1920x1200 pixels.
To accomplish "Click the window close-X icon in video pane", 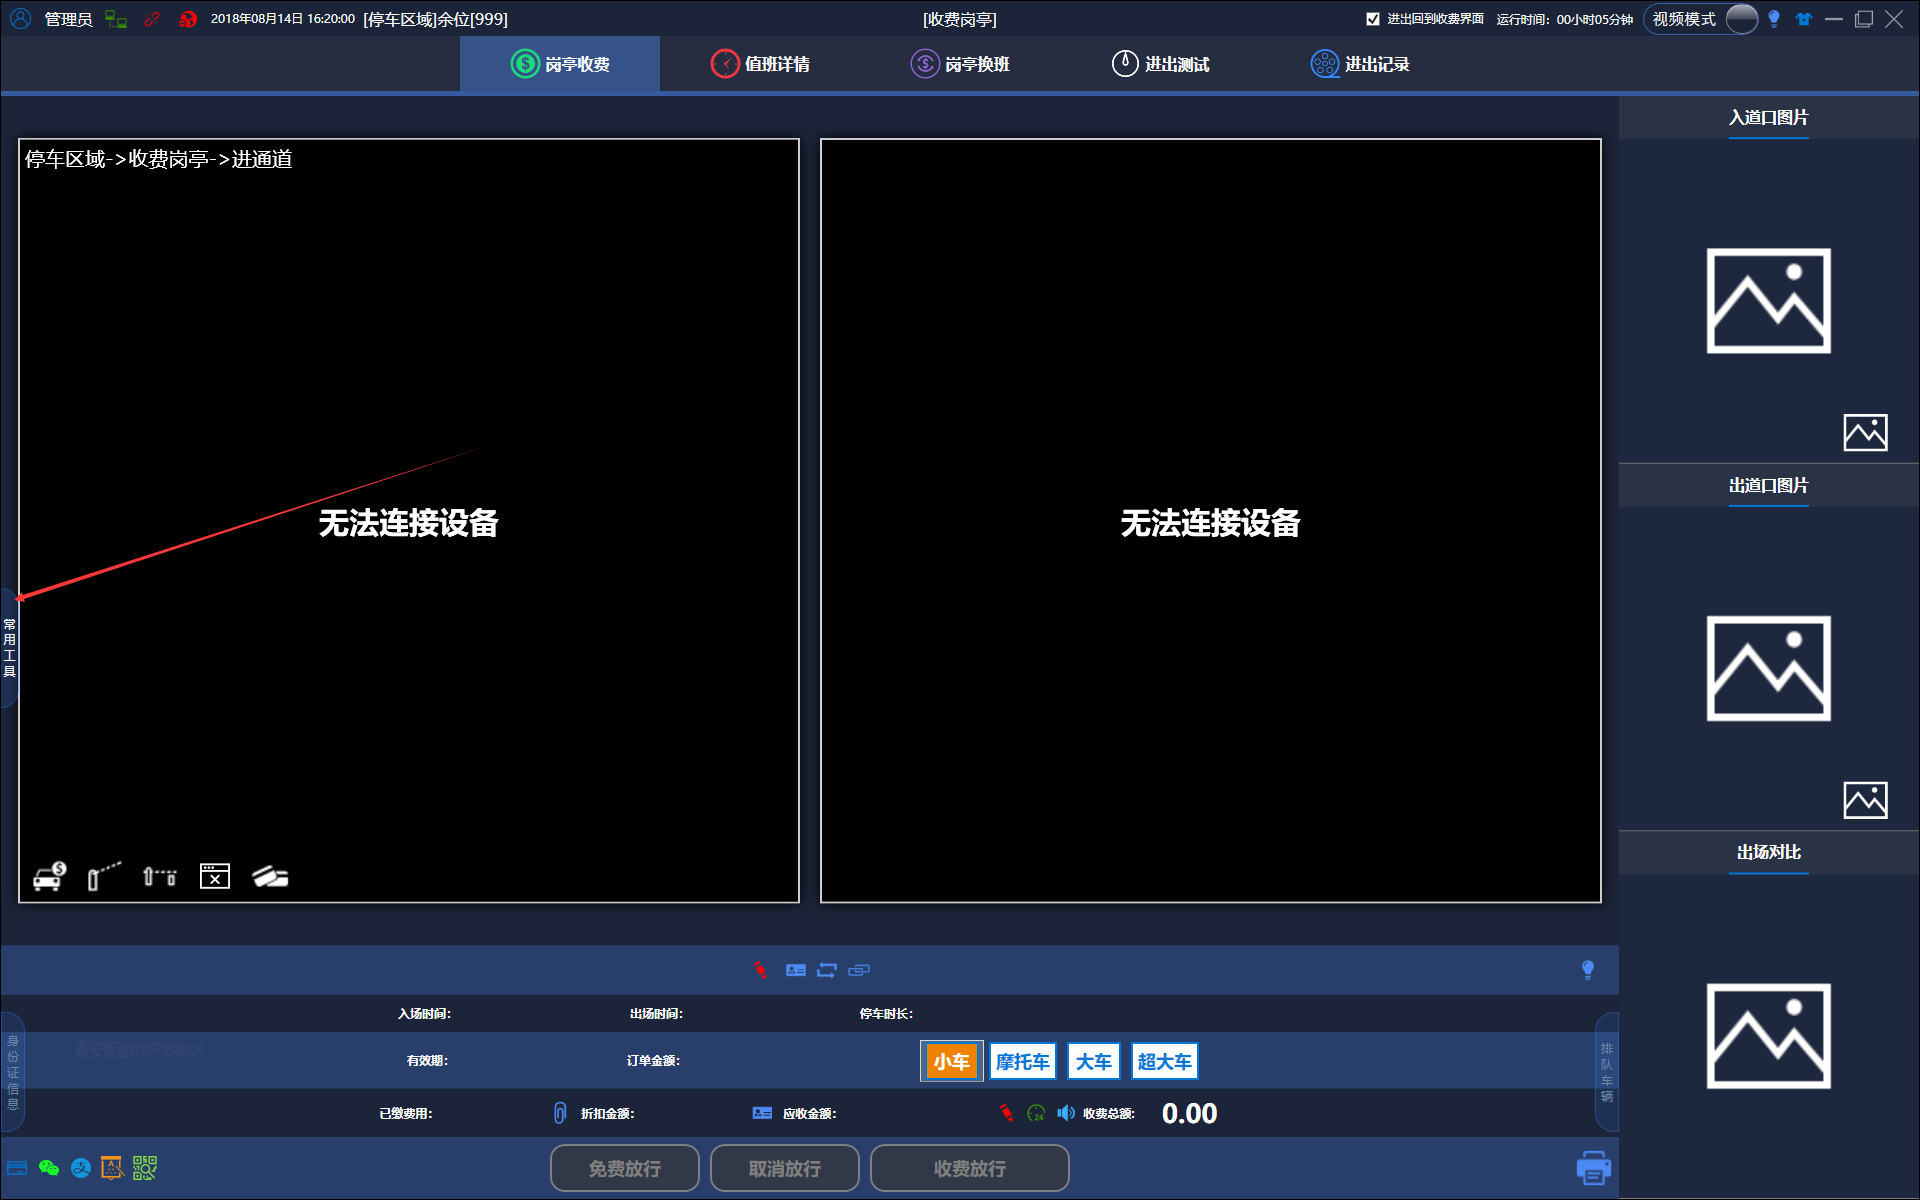I will (x=215, y=876).
